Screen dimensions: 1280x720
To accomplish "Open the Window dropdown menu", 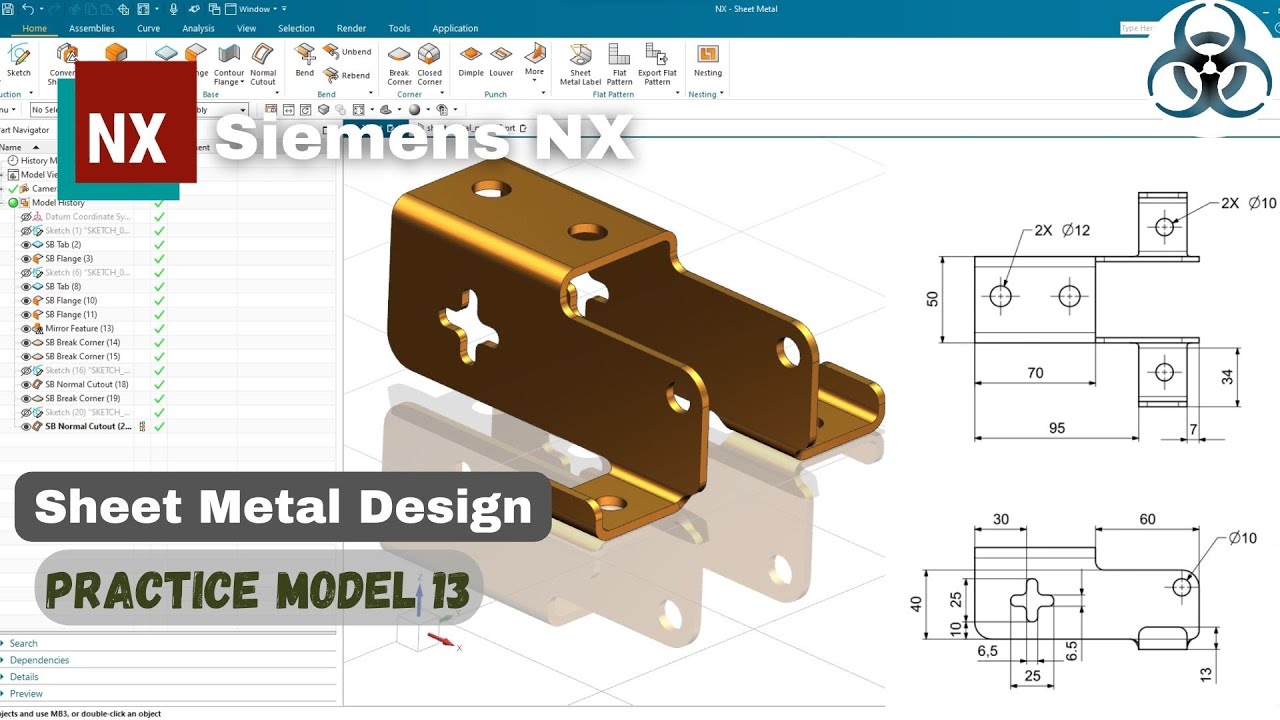I will (253, 9).
